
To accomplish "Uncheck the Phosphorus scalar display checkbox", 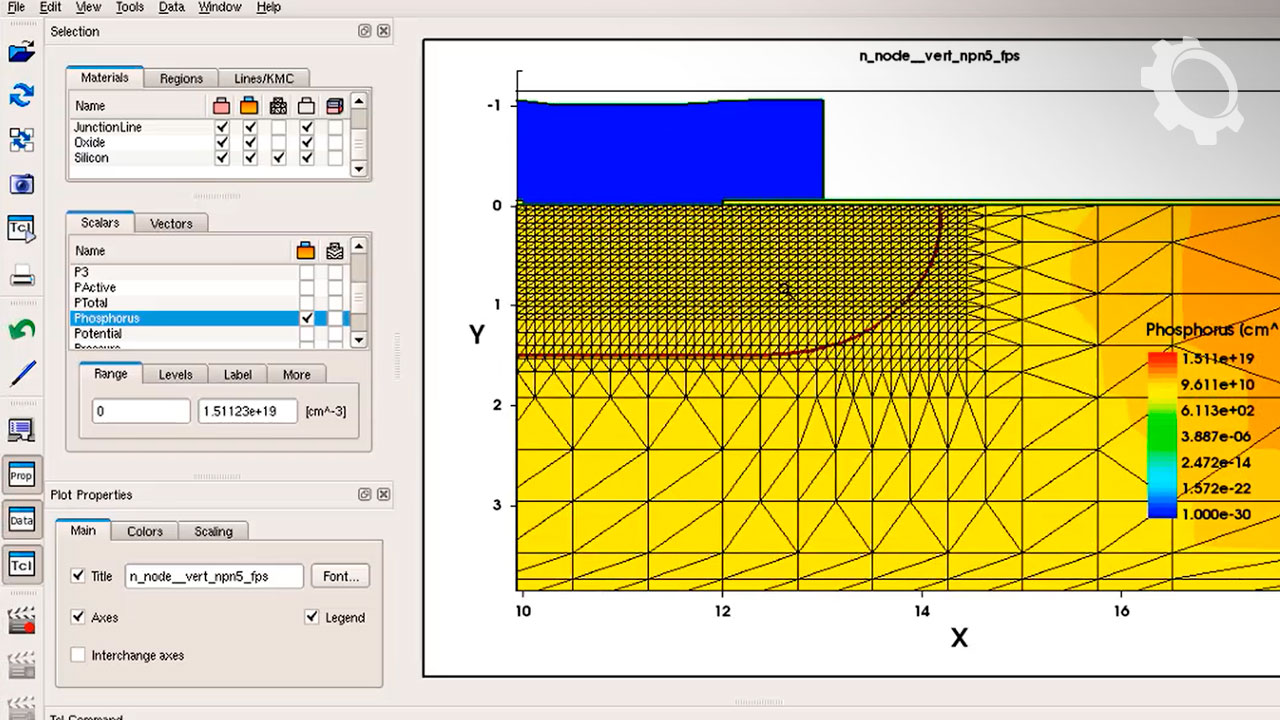I will pos(307,318).
